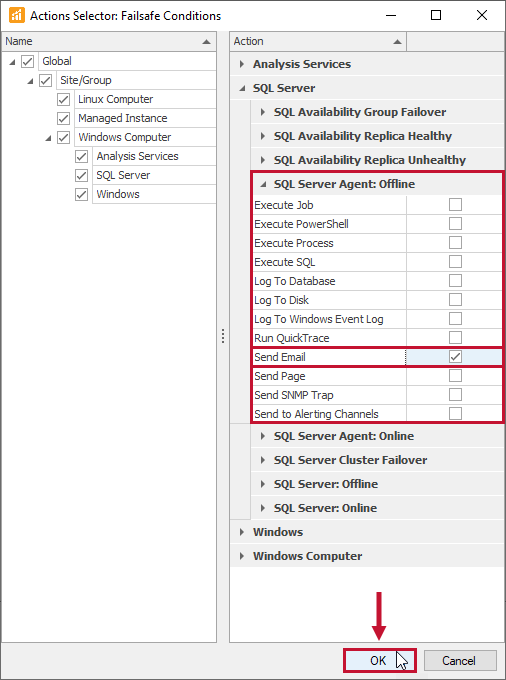This screenshot has width=506, height=680.
Task: Collapse the Site/Group tree node arrow
Action: tap(30, 81)
